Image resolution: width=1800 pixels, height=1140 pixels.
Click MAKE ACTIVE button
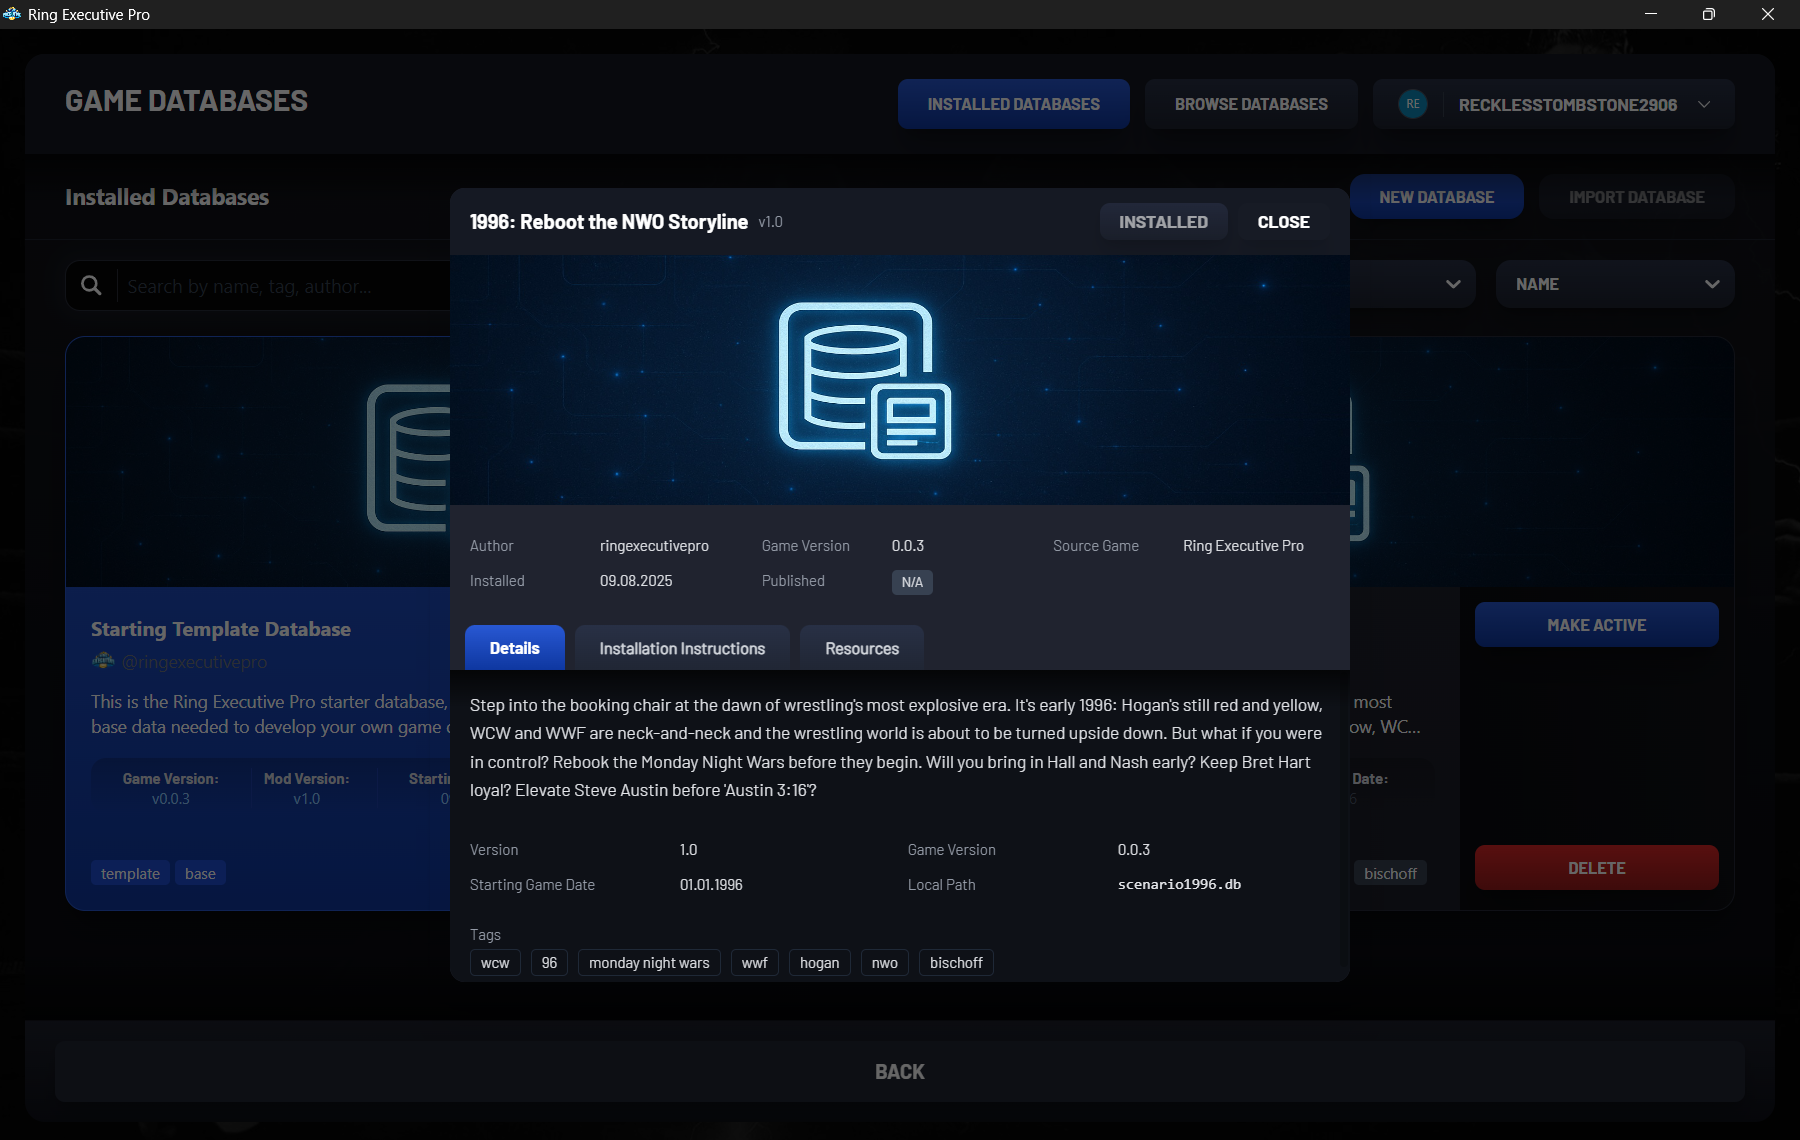tap(1596, 625)
